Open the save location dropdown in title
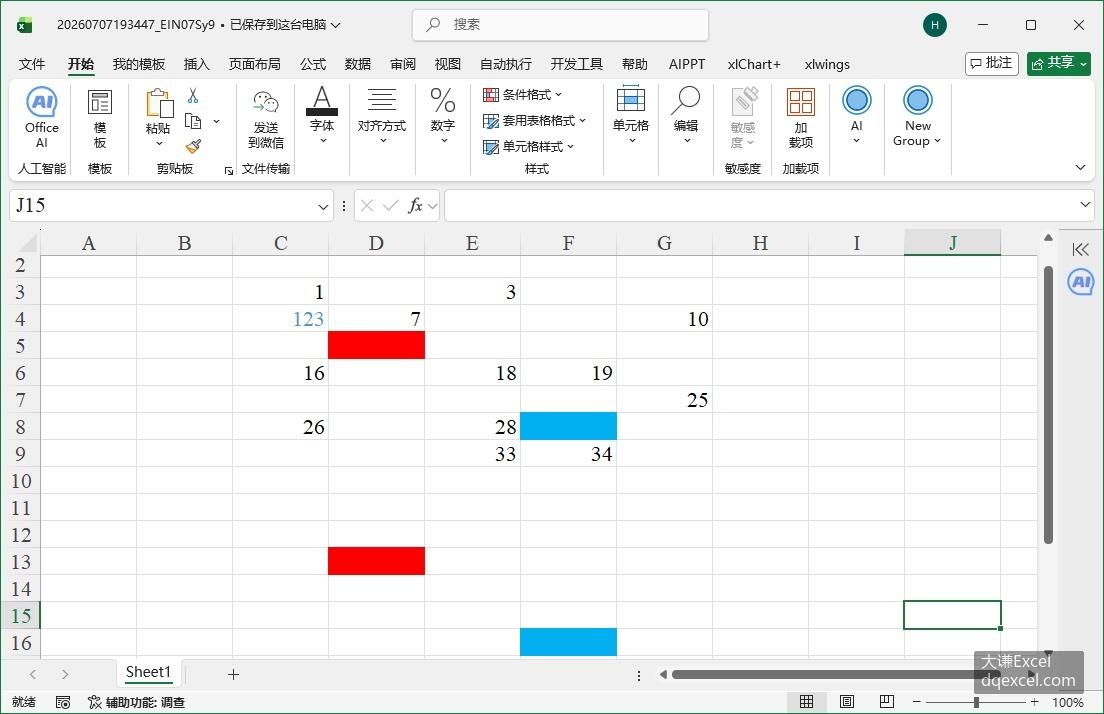 (336, 25)
